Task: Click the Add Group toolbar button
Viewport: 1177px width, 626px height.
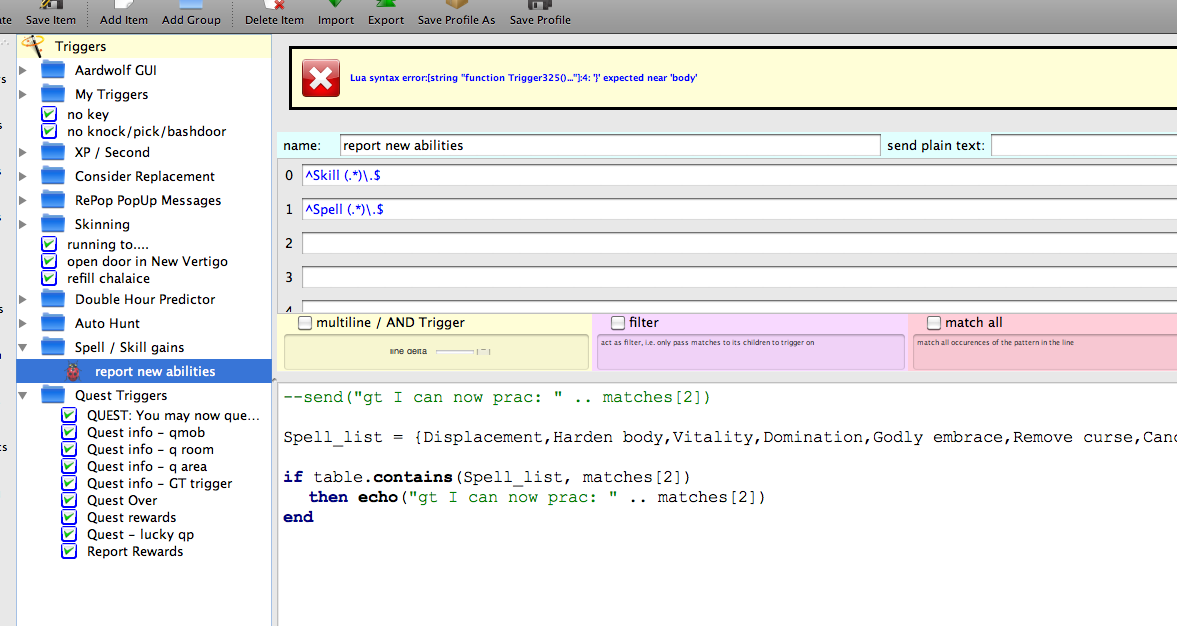Action: click(191, 14)
